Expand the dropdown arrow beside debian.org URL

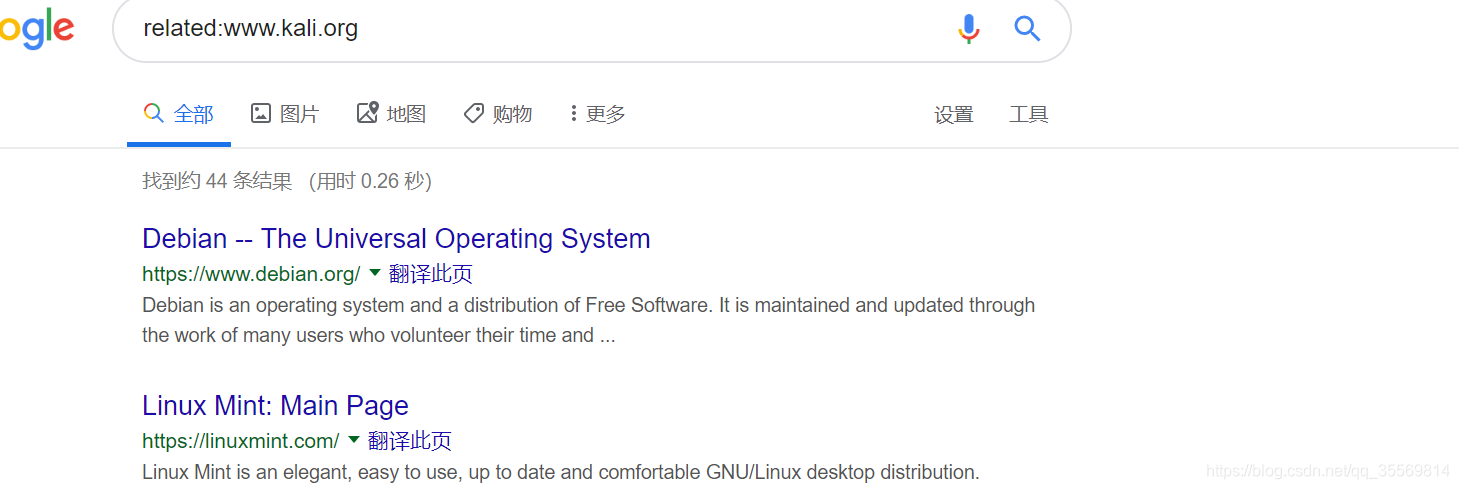point(375,272)
